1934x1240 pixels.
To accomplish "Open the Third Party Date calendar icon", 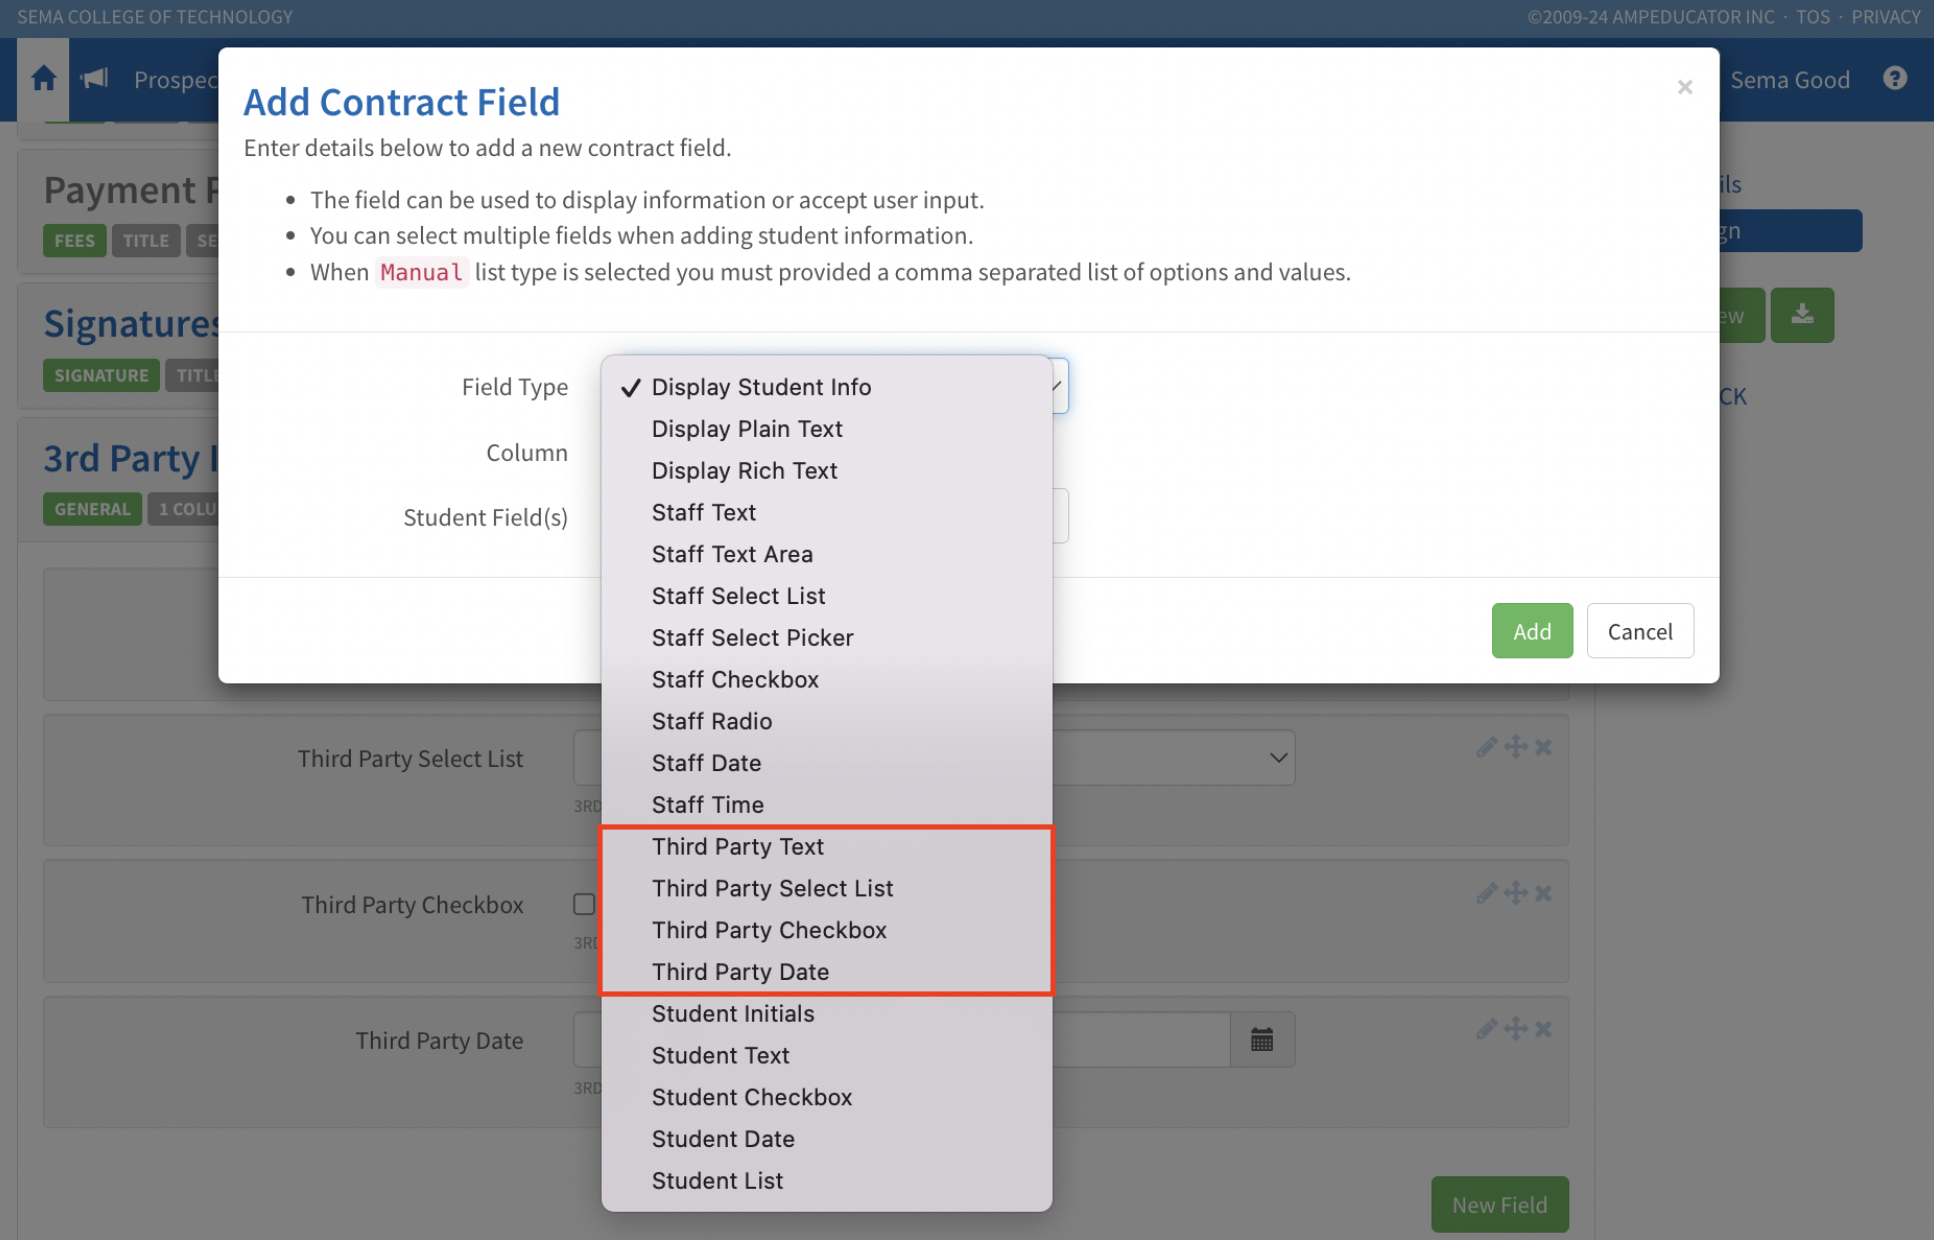I will (x=1261, y=1040).
